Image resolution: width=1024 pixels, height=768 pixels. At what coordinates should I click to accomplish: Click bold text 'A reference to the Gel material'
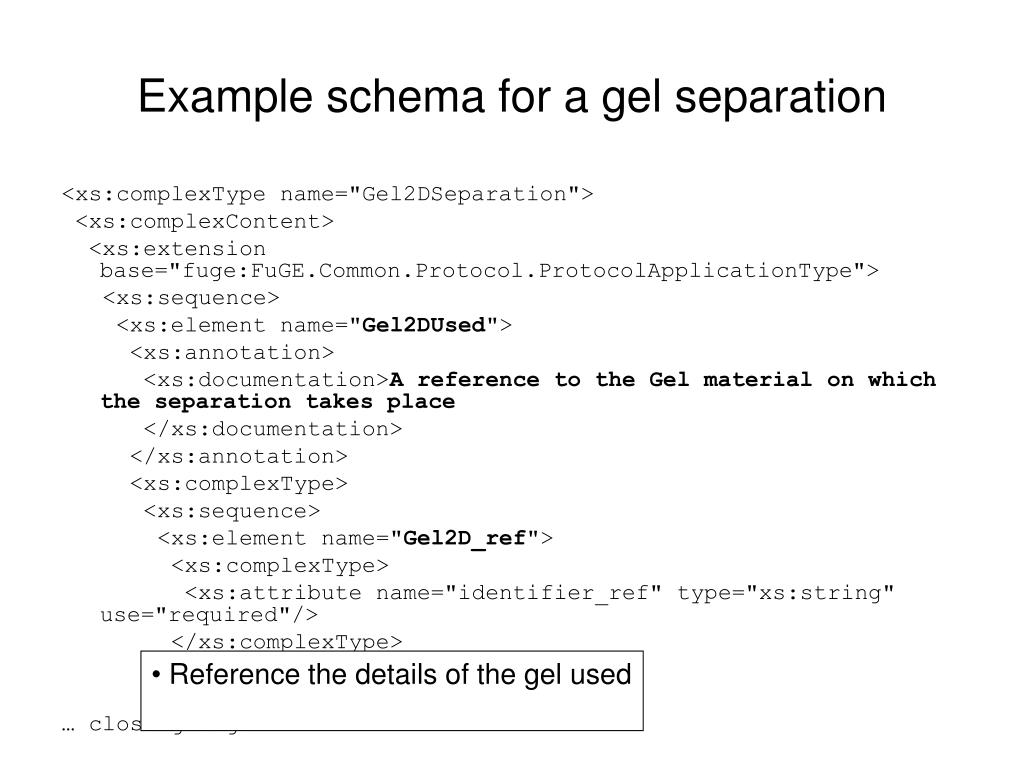tap(600, 380)
